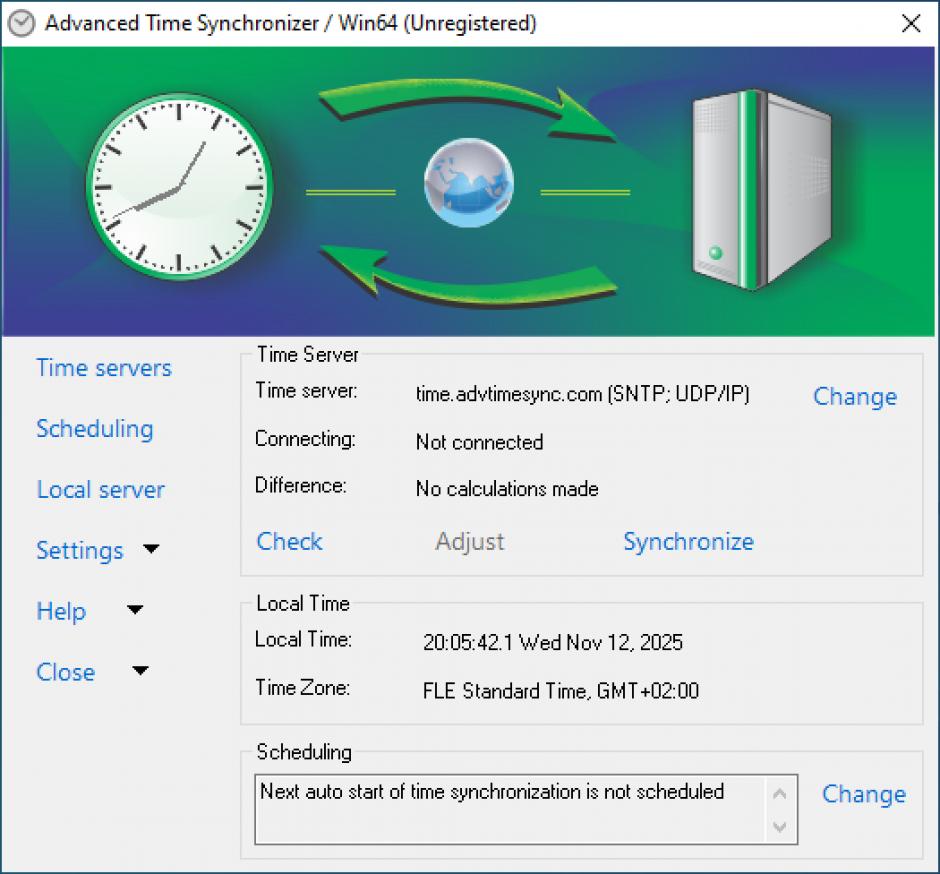Open the Local server page
Screen dimensions: 940x874
click(100, 490)
